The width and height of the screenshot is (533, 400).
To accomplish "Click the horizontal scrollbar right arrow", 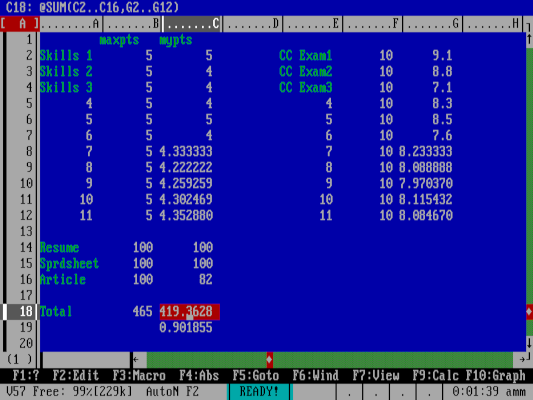I will (x=522, y=359).
